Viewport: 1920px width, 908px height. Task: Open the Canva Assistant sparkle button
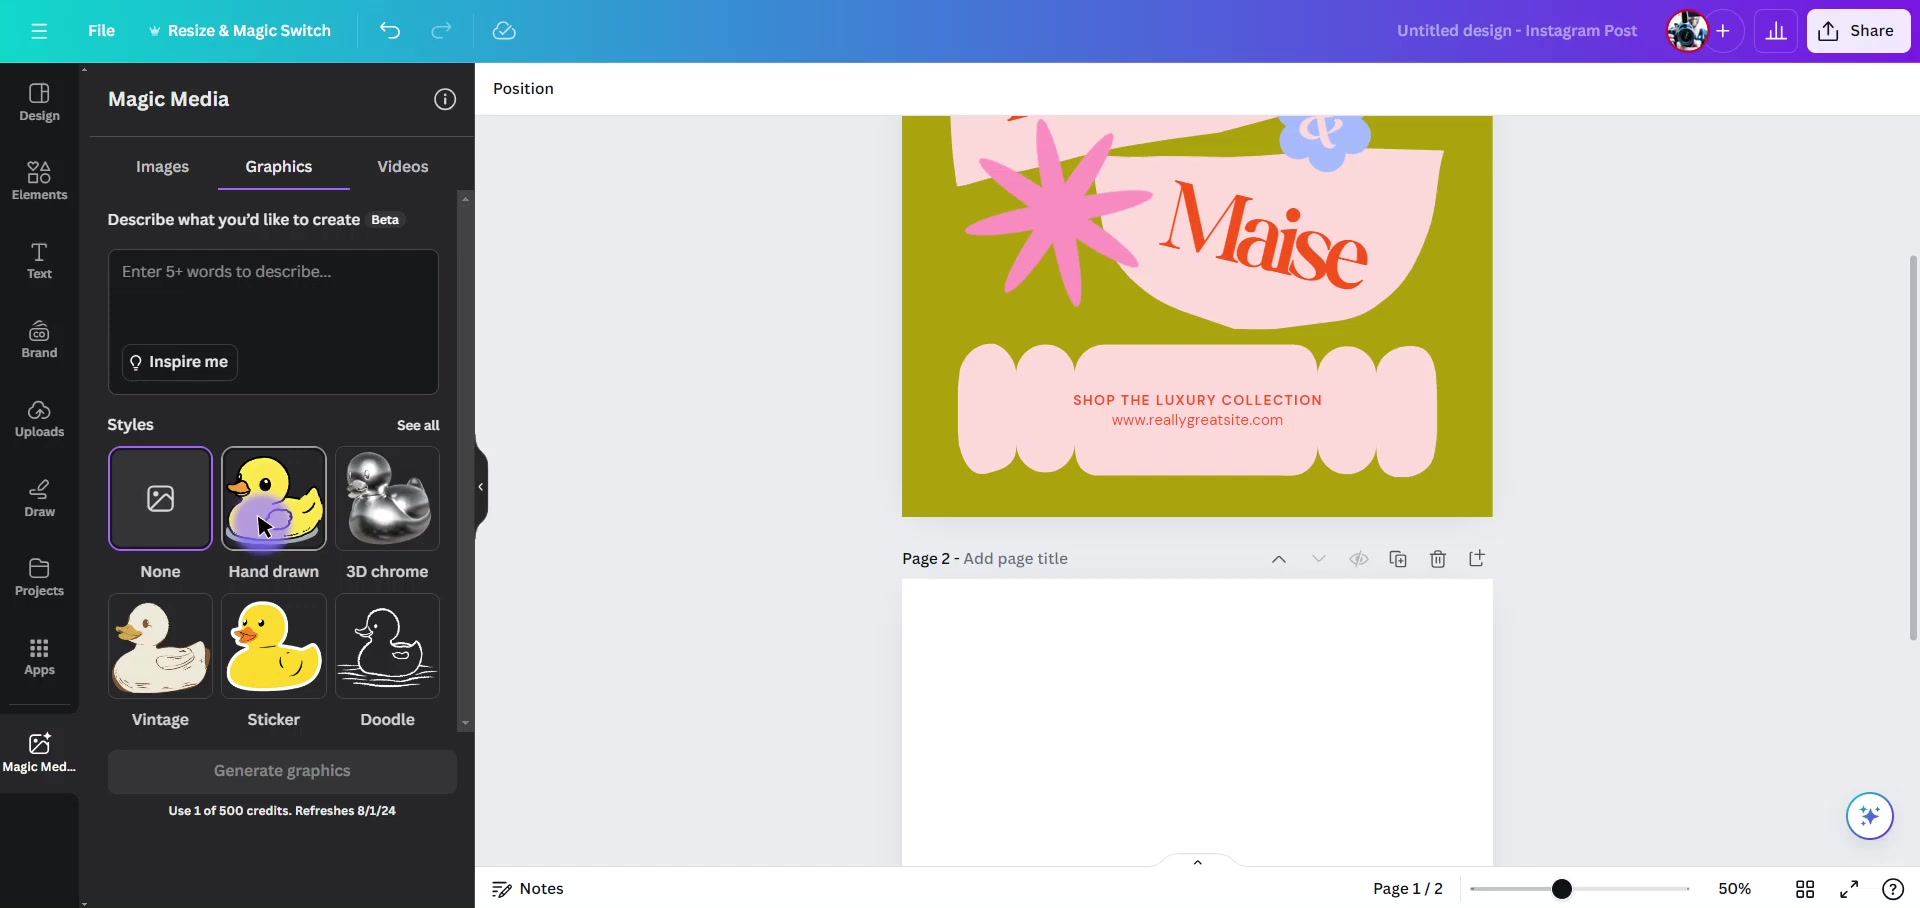point(1870,816)
